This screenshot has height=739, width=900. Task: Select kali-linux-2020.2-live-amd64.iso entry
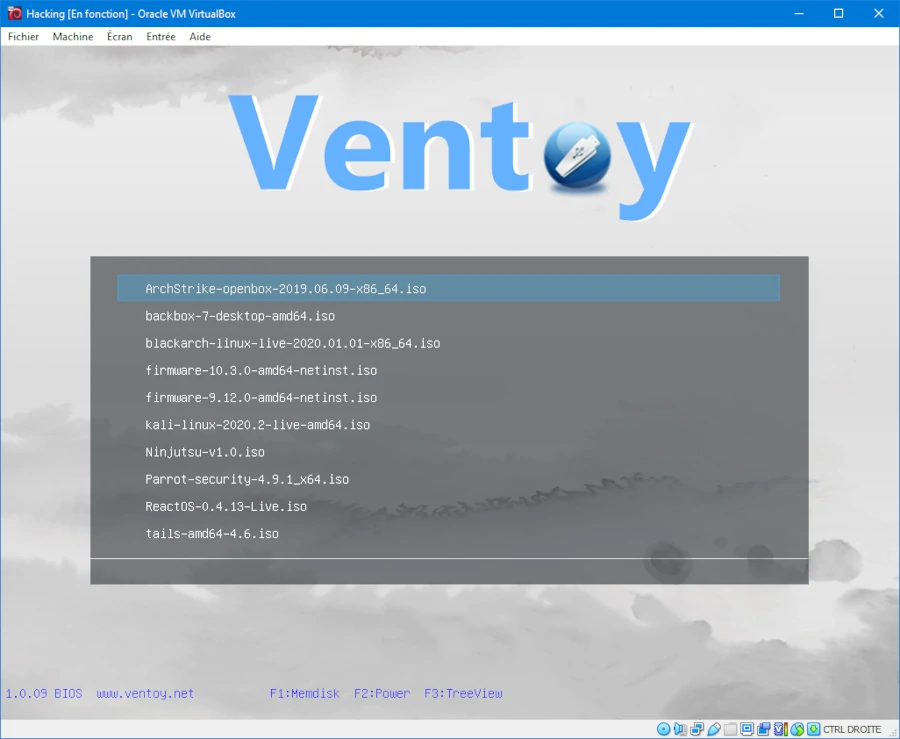[257, 425]
